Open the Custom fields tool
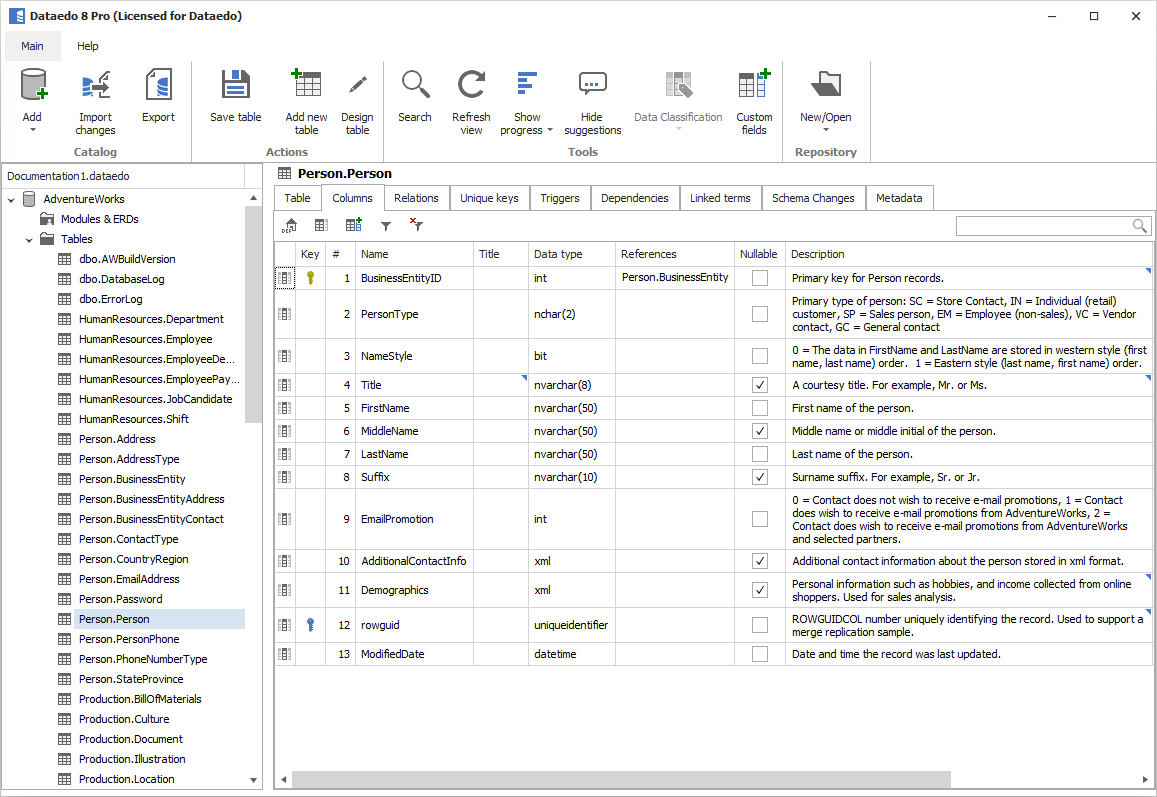 click(x=754, y=87)
